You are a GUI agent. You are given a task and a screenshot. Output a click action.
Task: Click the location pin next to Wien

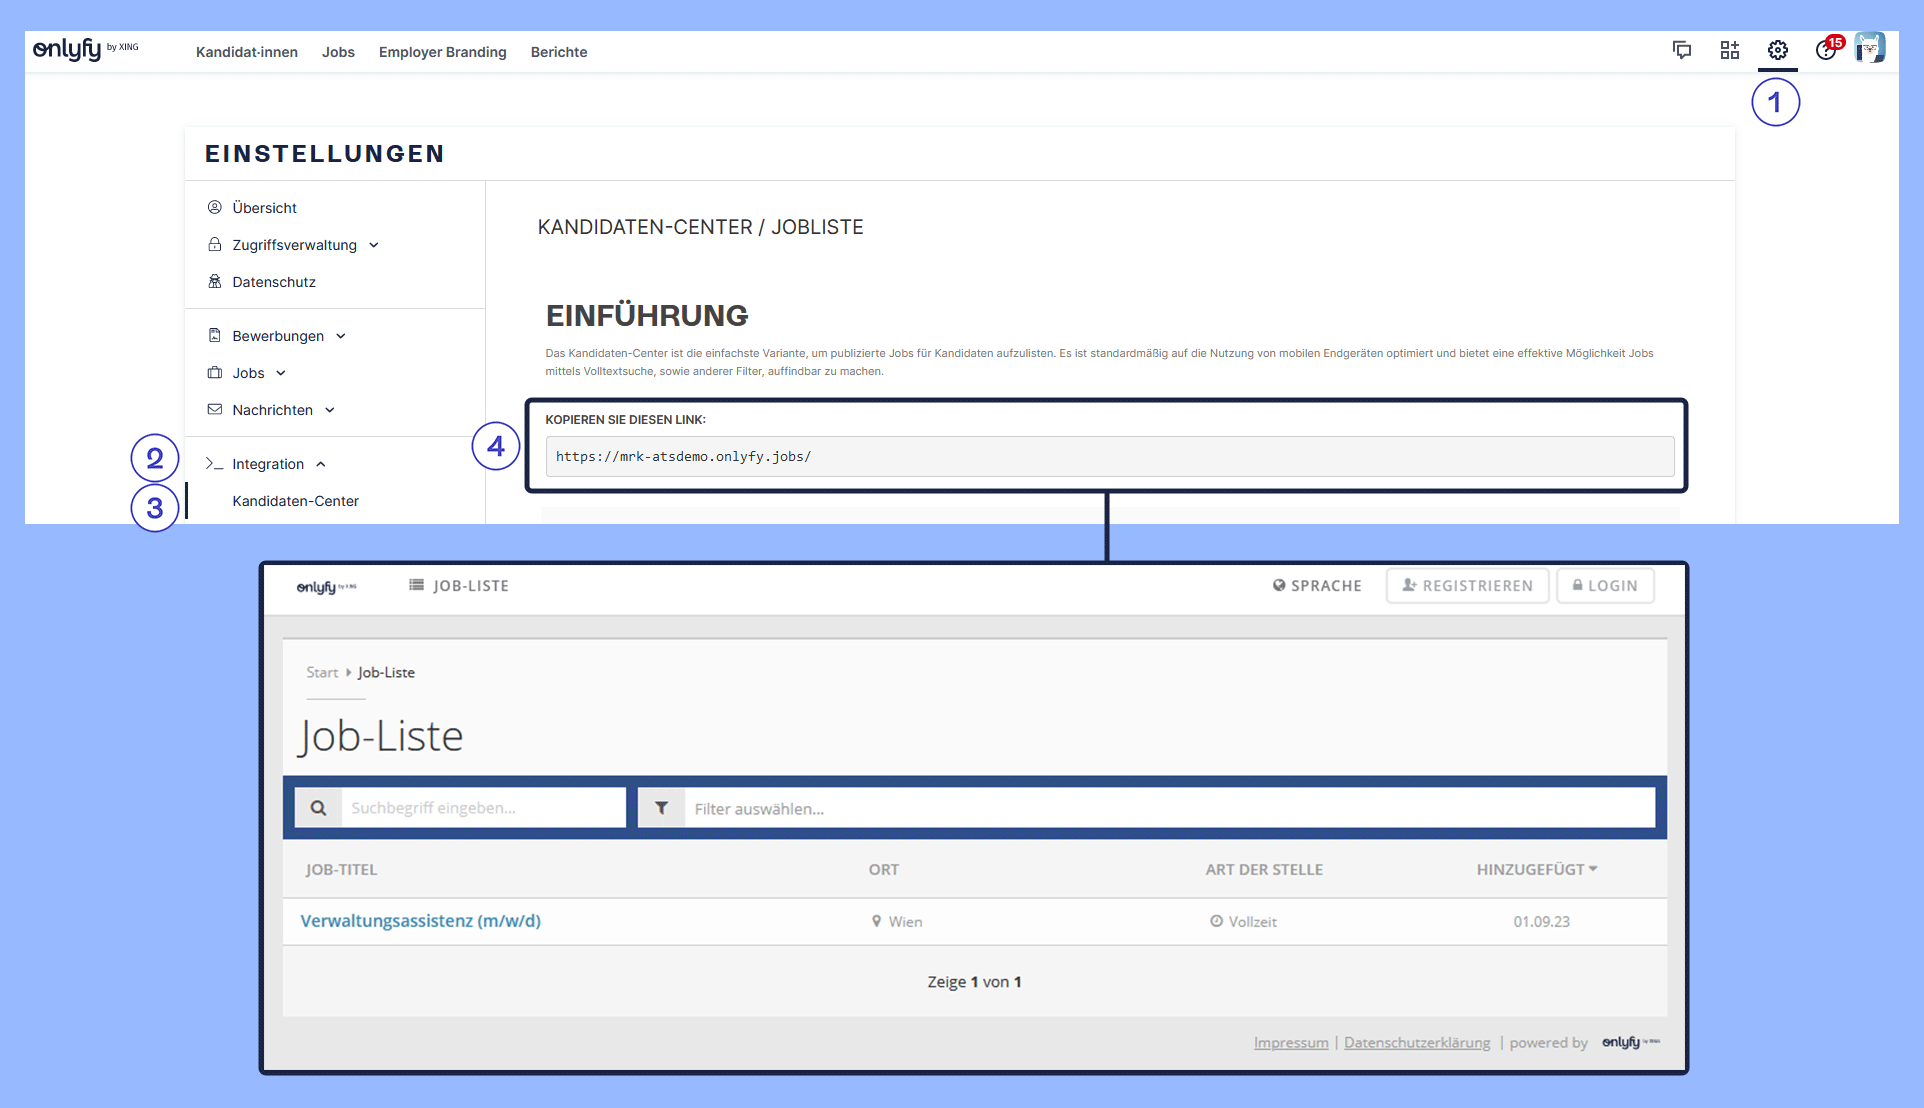click(x=876, y=921)
